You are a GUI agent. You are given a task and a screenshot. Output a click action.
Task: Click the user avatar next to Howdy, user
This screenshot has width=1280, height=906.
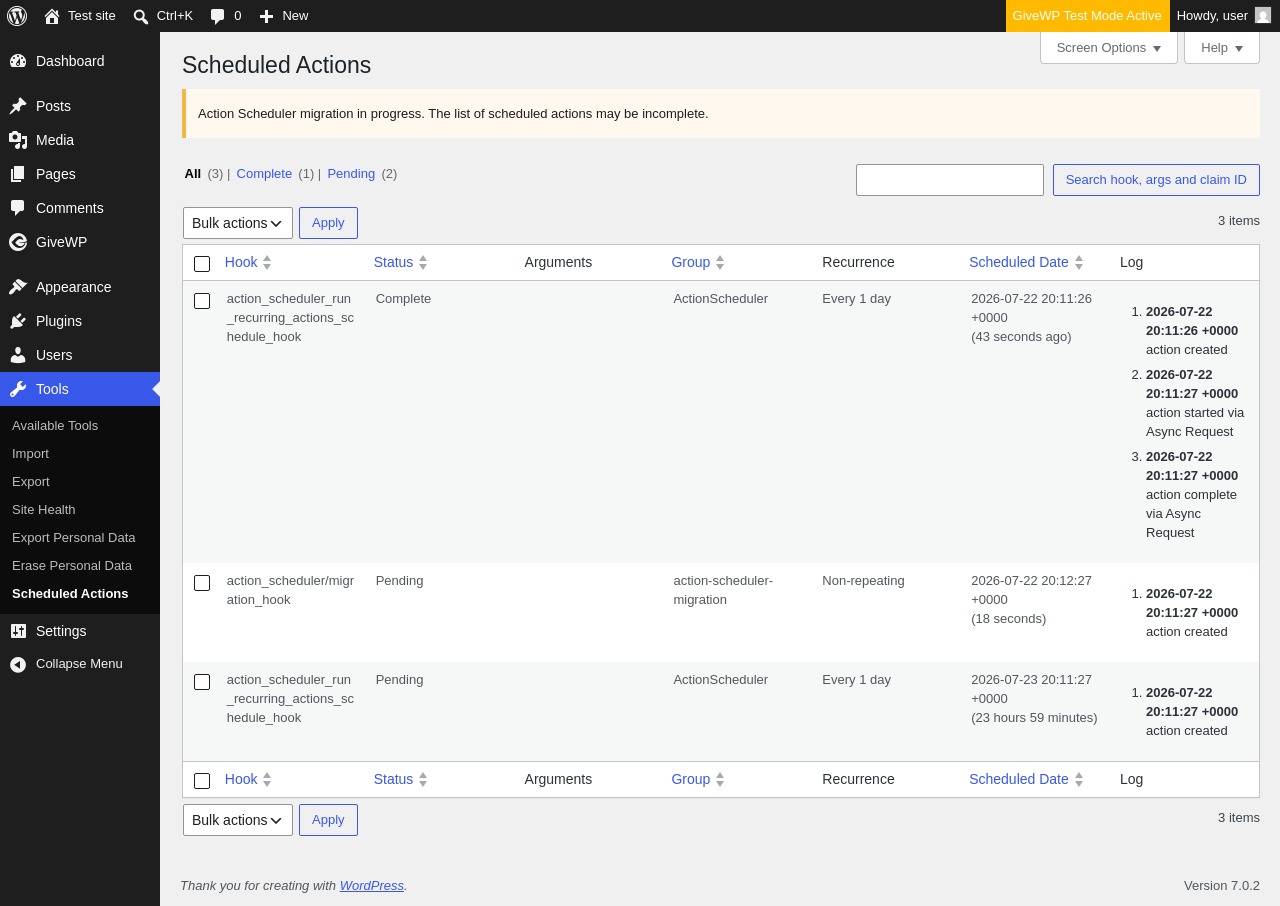point(1263,15)
